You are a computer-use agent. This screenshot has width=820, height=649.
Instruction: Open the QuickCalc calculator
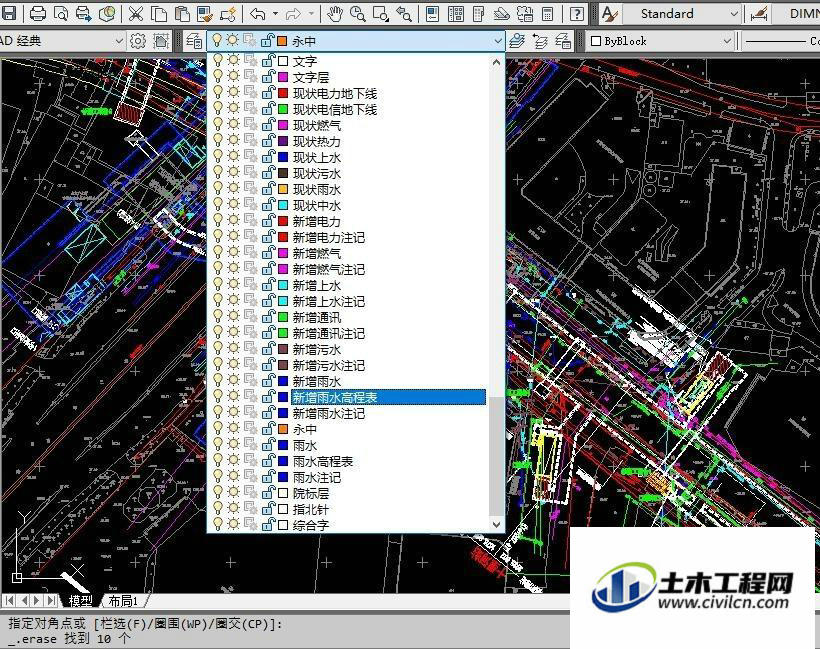point(548,13)
